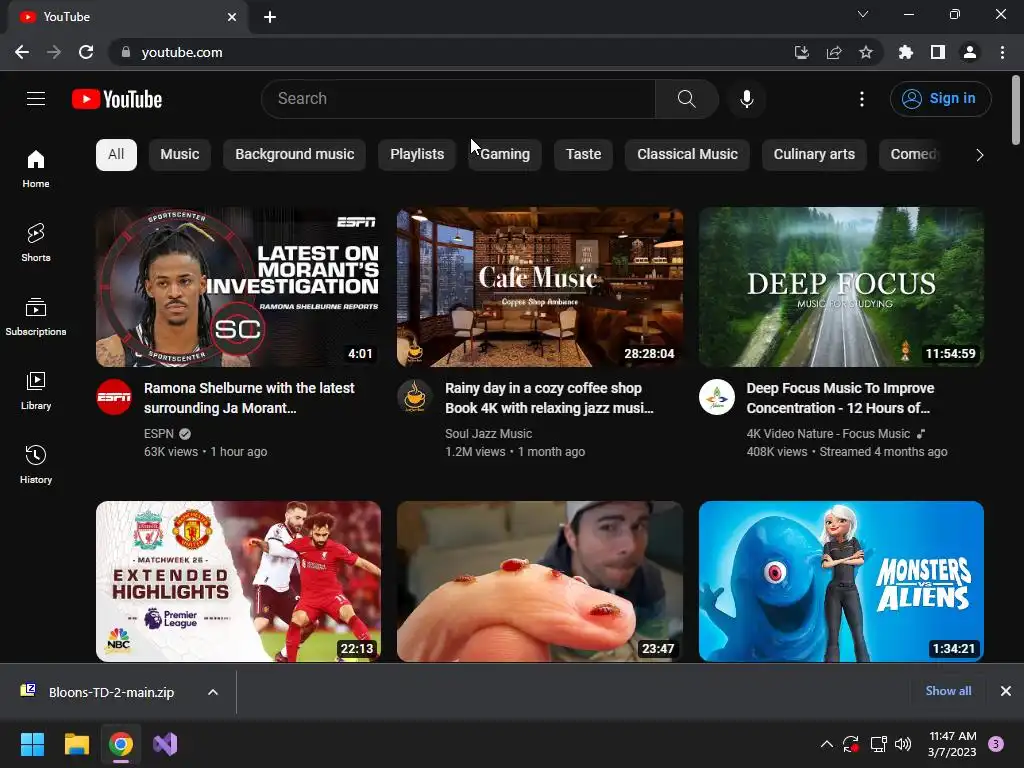Open the Monsters vs Aliens thumbnail

pos(841,581)
